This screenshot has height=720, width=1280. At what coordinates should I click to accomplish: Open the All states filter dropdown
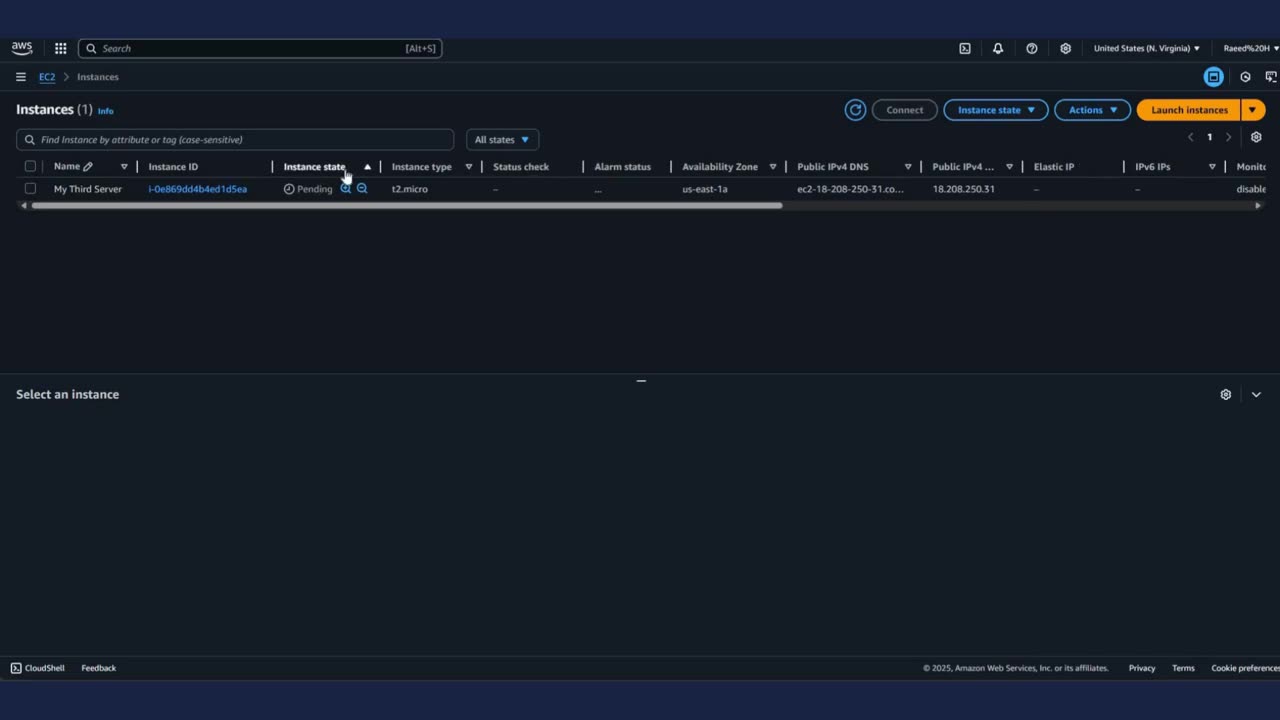coord(502,140)
